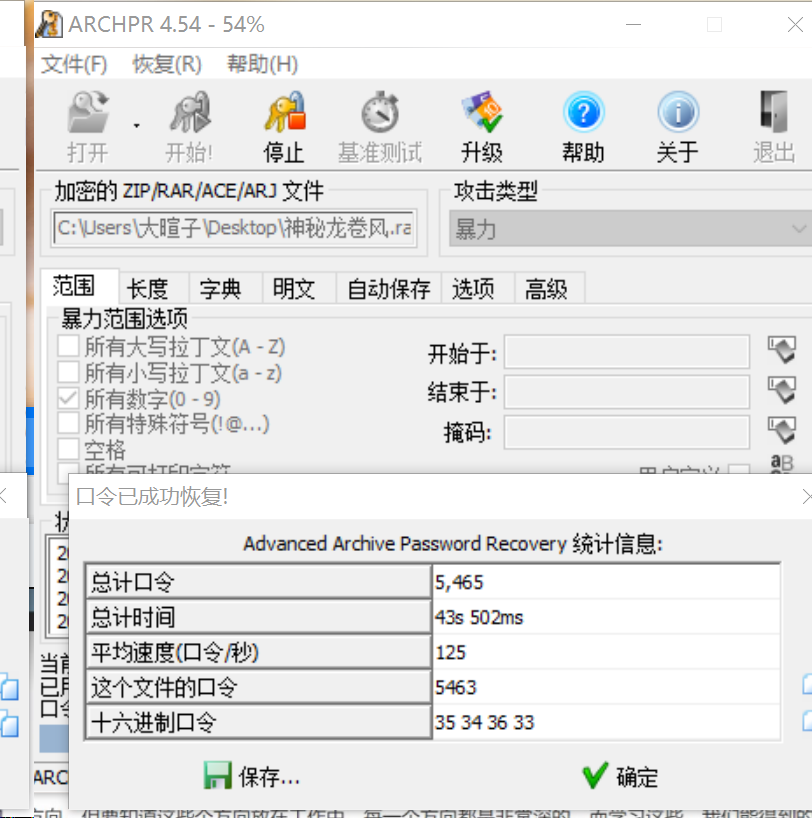The width and height of the screenshot is (812, 818).
Task: Open the 文件(F) menu
Action: pyautogui.click(x=74, y=64)
